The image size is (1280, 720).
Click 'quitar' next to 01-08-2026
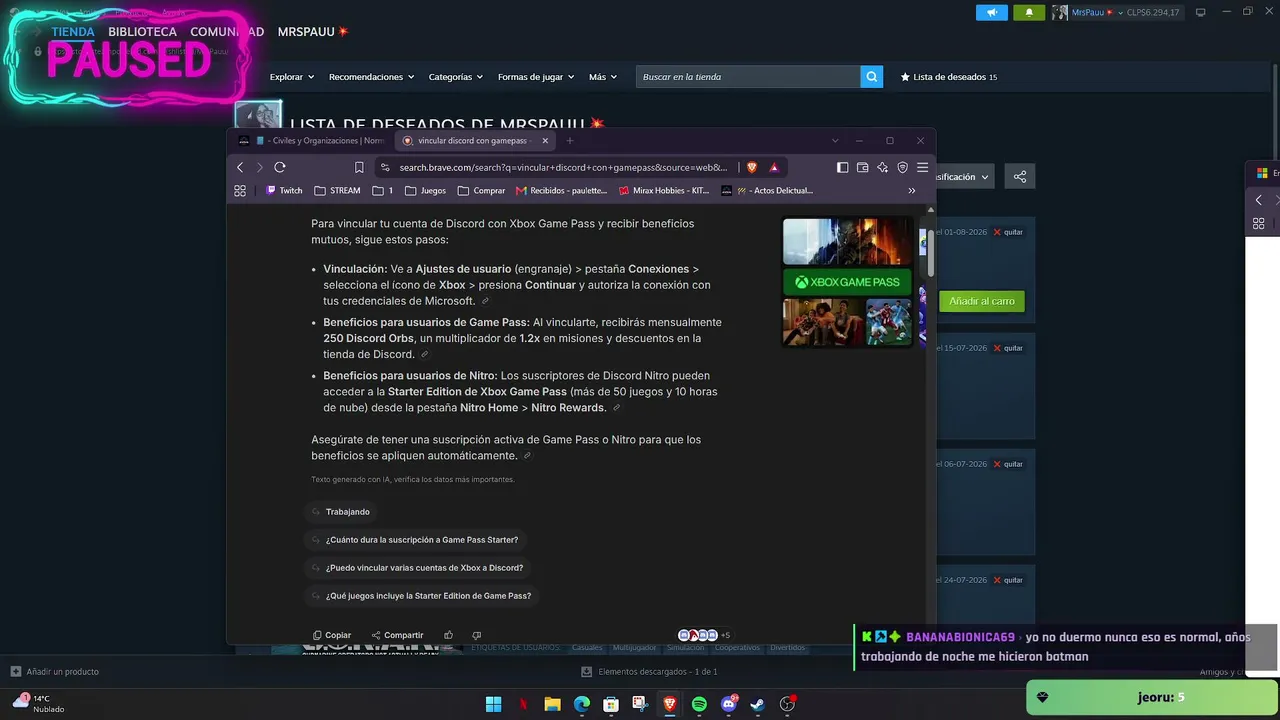1008,232
